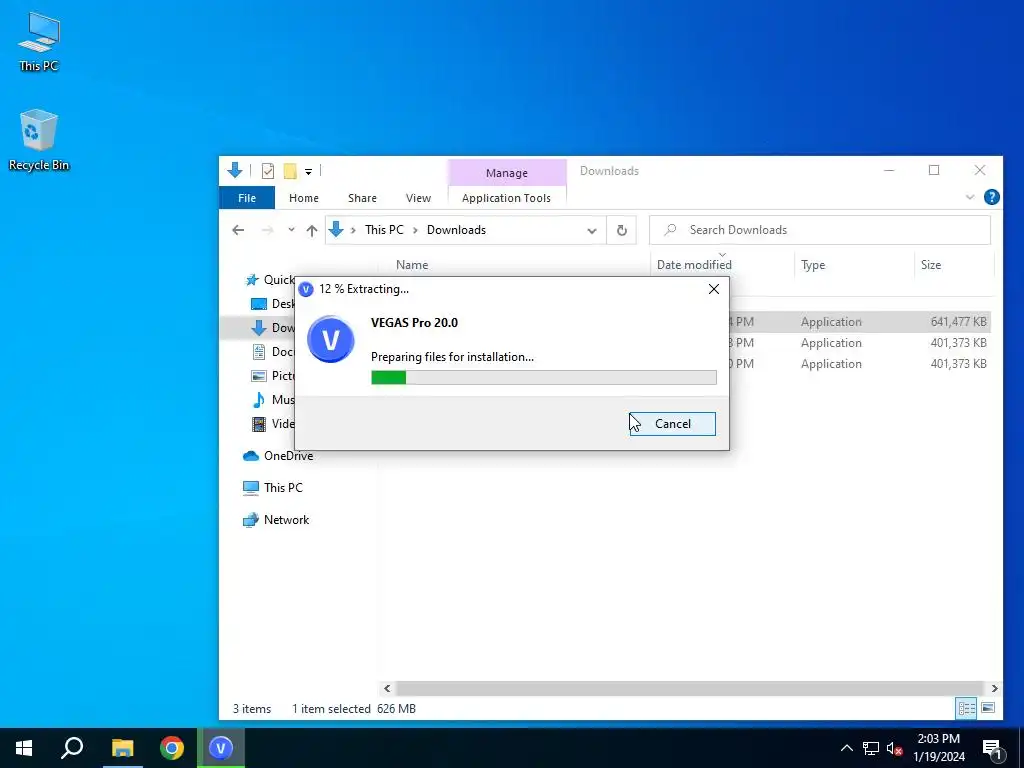
Task: Open Explorer help question mark icon
Action: (991, 197)
